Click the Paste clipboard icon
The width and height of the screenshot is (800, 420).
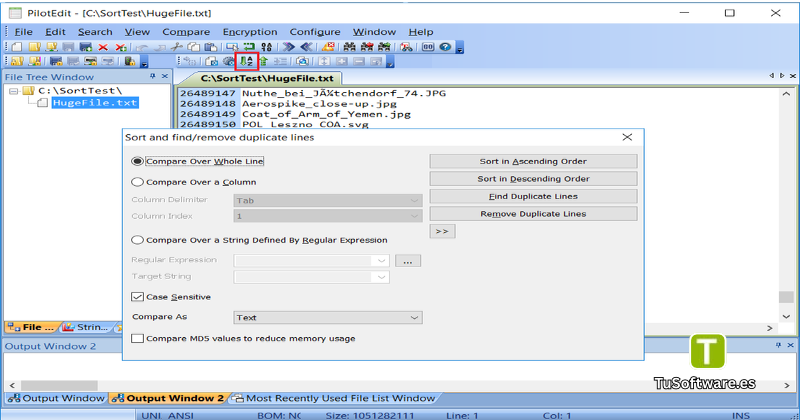click(x=211, y=47)
